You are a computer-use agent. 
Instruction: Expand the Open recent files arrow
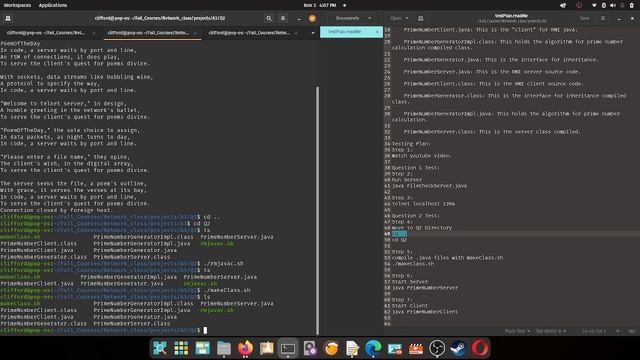407,18
